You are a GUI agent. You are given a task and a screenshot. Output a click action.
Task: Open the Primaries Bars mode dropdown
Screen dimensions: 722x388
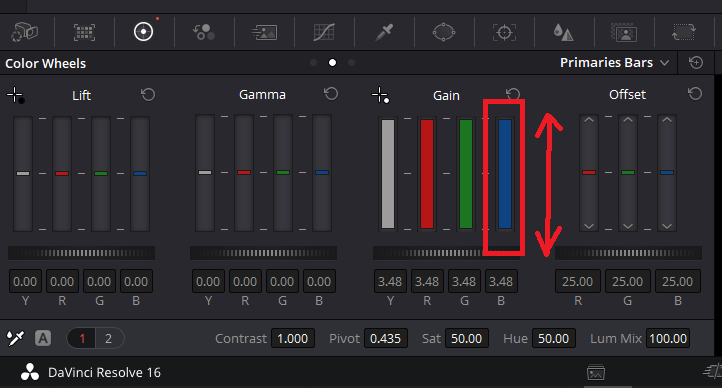614,63
